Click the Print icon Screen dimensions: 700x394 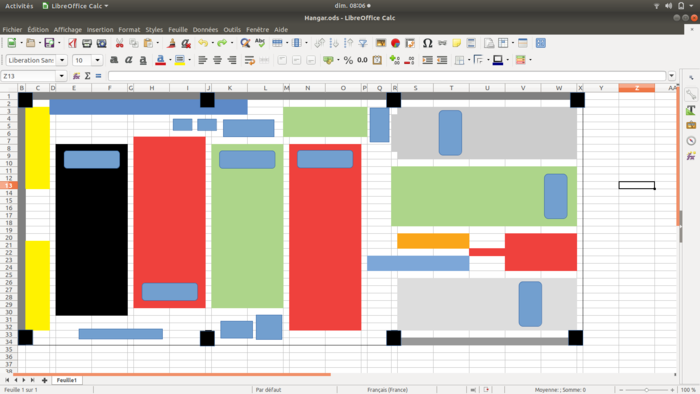(87, 43)
